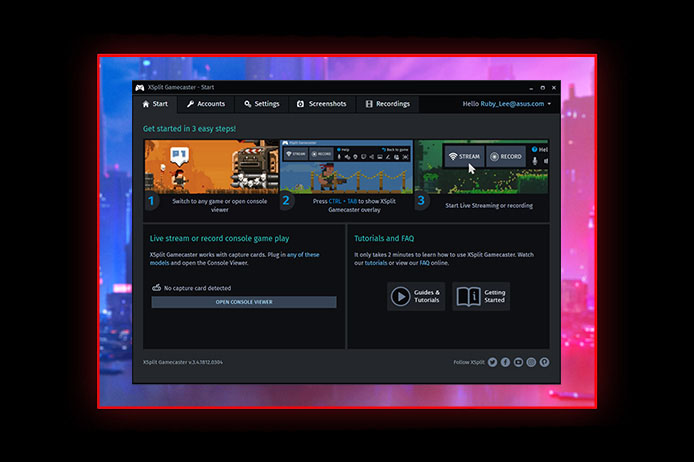Click the XSplit Gamecaster version number text
Screen dimensions: 694x462
[183, 362]
